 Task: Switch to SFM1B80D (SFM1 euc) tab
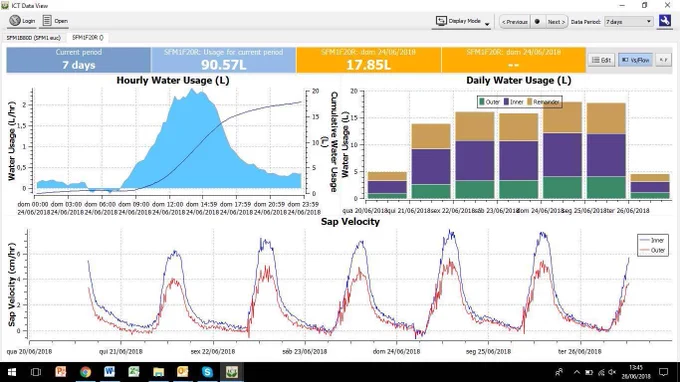pyautogui.click(x=33, y=38)
